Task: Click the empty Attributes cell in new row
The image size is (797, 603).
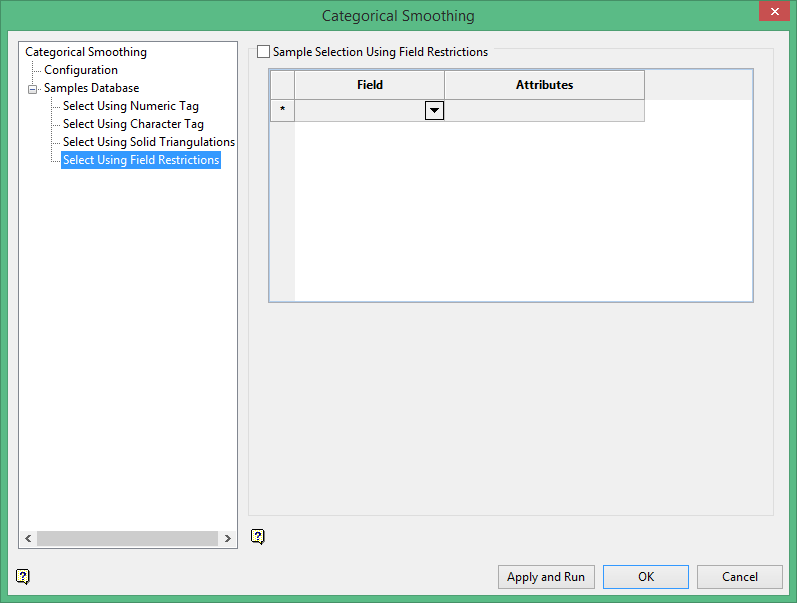Action: pyautogui.click(x=544, y=110)
